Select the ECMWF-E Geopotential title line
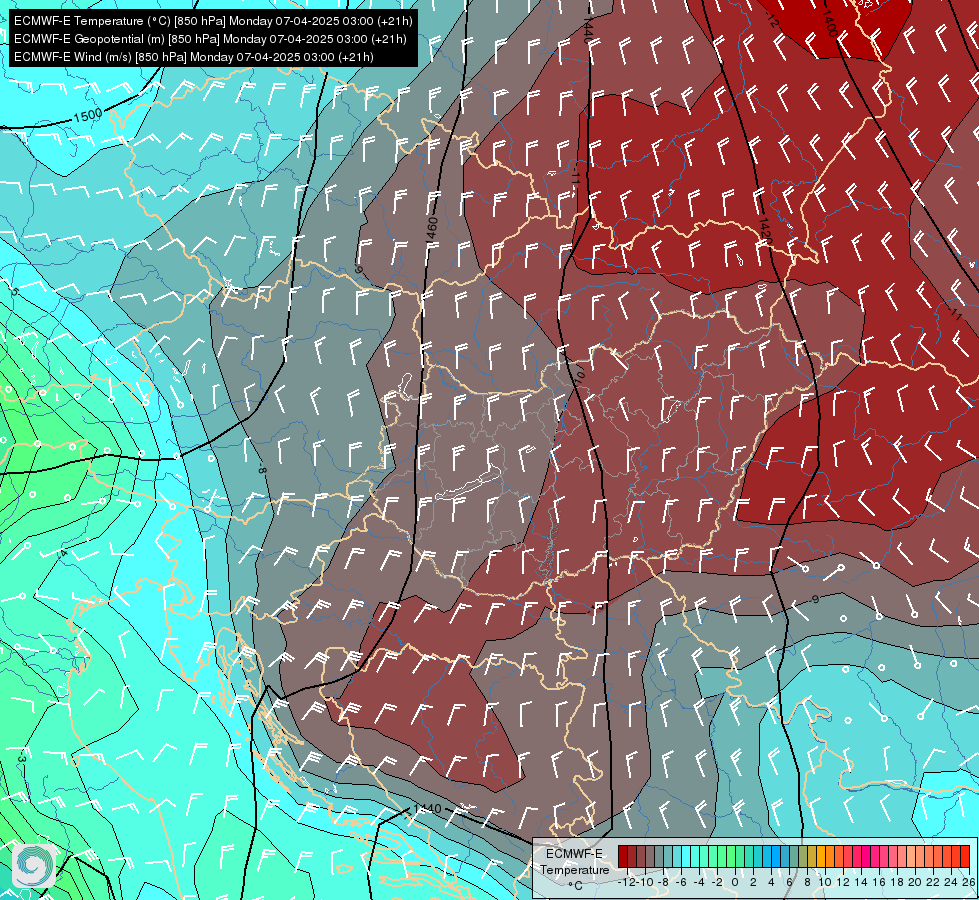 pyautogui.click(x=210, y=39)
